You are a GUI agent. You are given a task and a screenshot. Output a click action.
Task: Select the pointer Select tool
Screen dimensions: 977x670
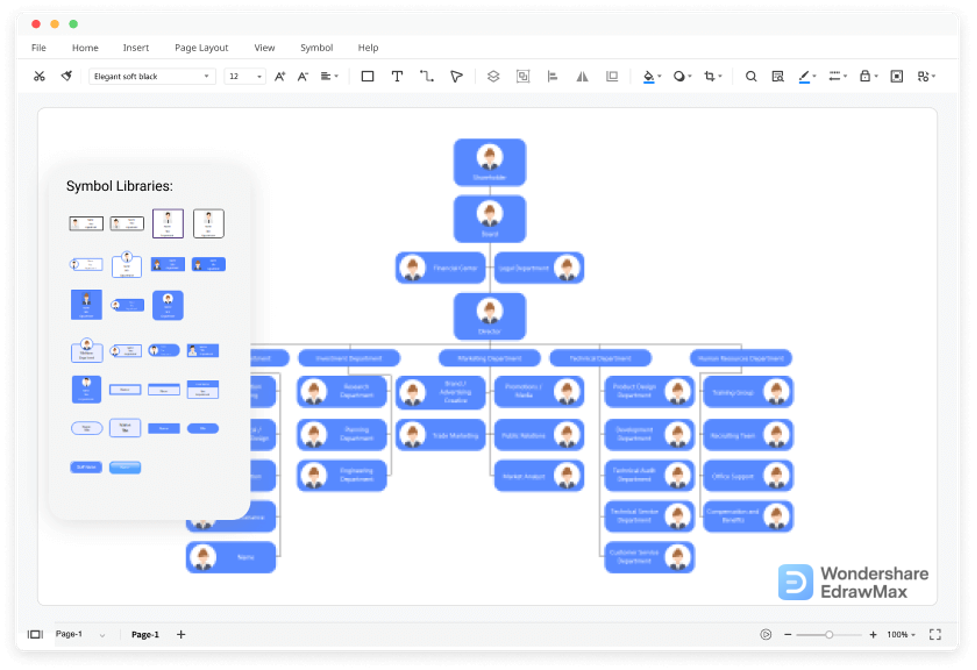456,76
